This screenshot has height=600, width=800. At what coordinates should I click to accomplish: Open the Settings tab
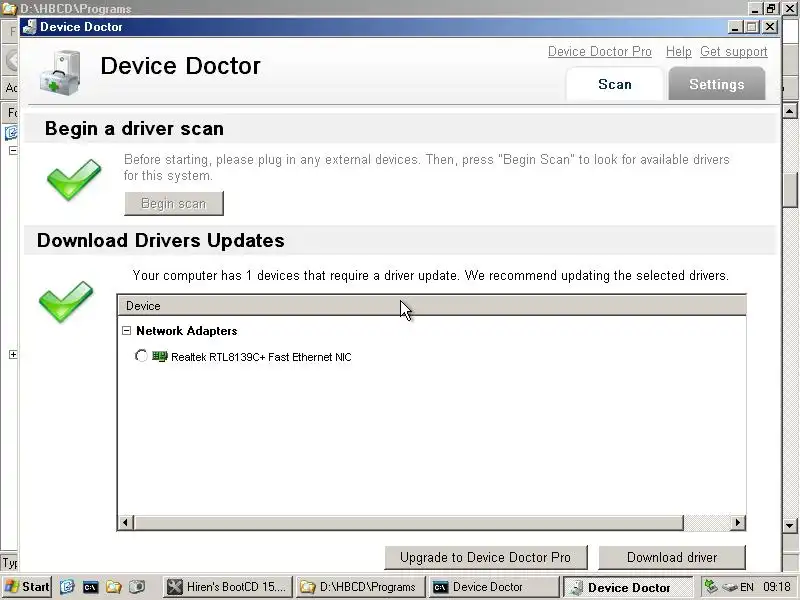click(716, 84)
